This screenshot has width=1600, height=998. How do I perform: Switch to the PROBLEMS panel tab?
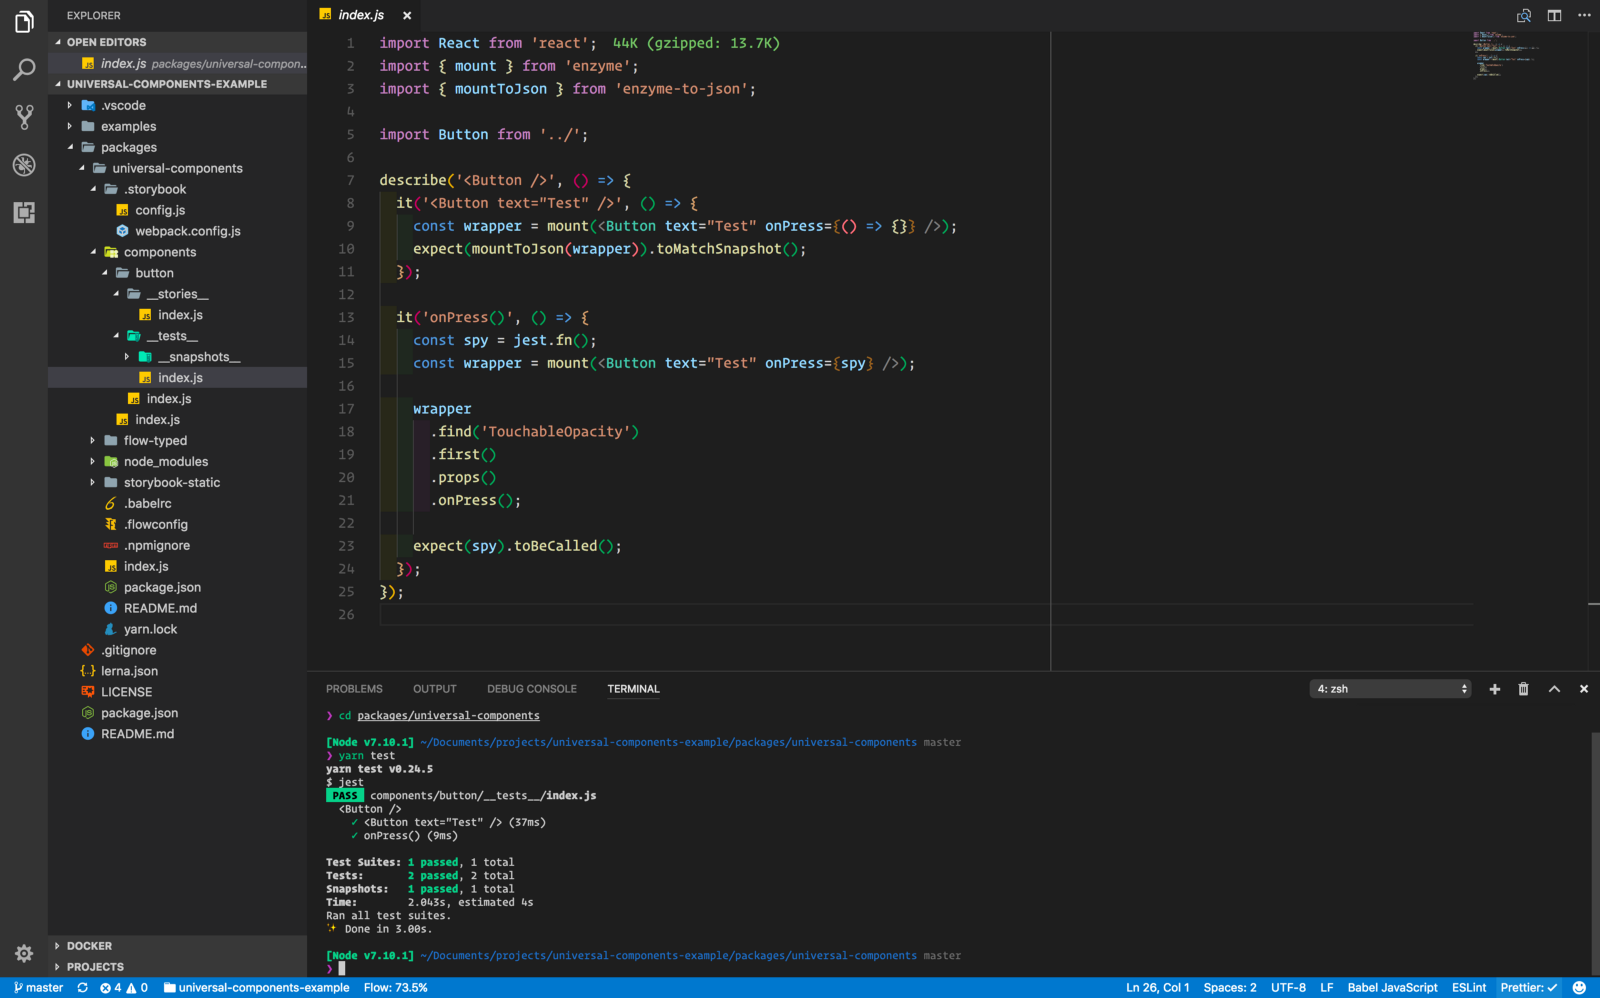pos(354,689)
